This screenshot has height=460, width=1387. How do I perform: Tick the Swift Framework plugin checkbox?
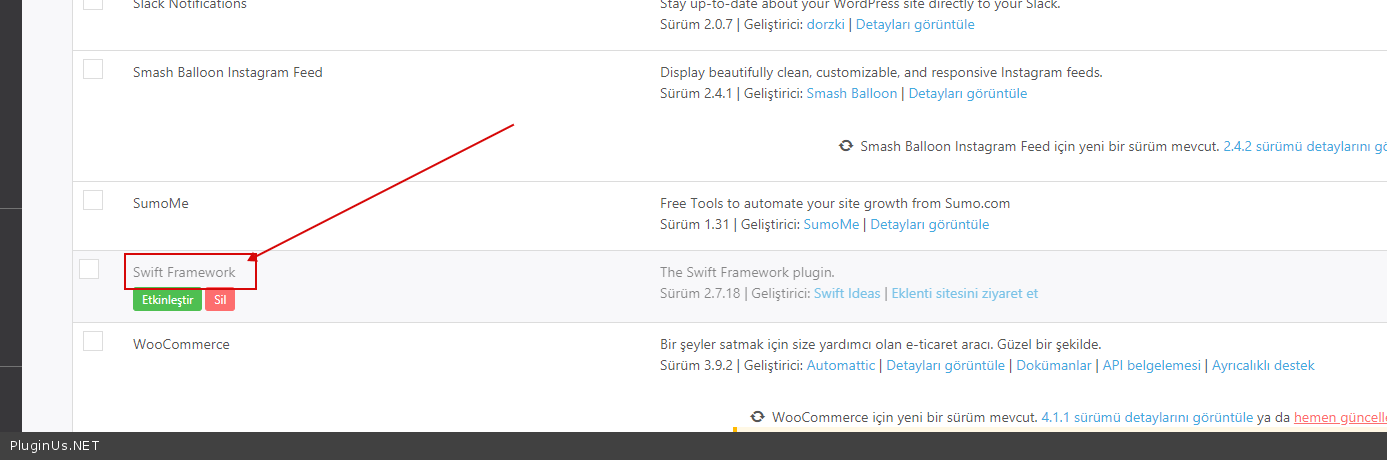89,269
